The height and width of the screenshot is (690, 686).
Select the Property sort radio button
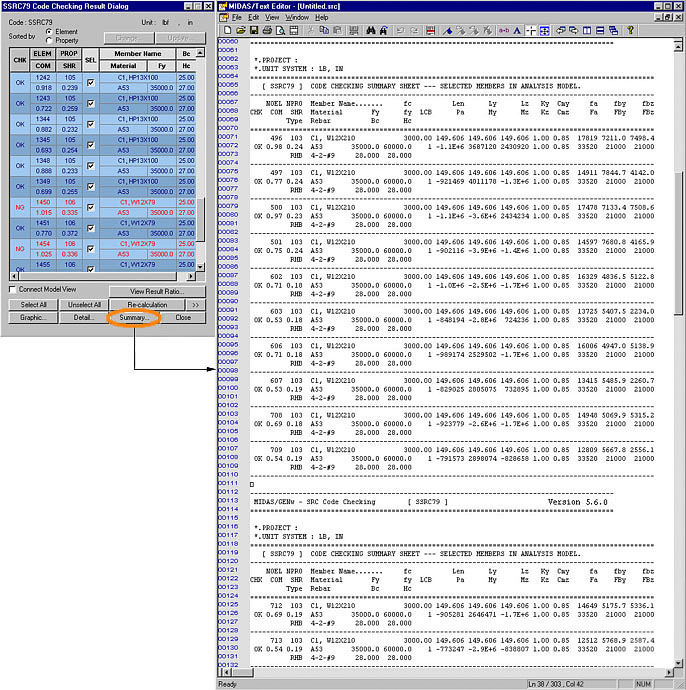pyautogui.click(x=49, y=40)
